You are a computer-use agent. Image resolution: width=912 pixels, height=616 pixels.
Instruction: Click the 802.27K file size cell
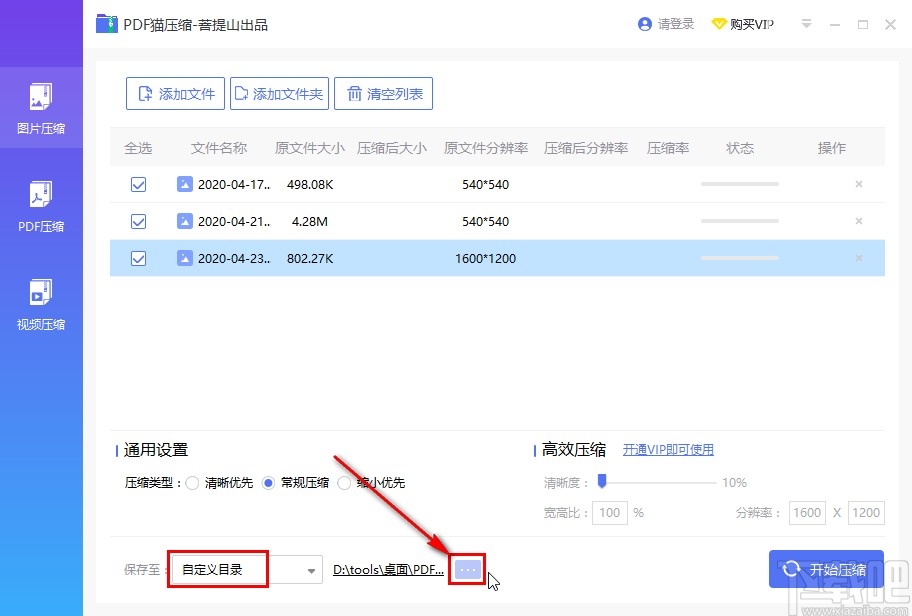tap(310, 258)
